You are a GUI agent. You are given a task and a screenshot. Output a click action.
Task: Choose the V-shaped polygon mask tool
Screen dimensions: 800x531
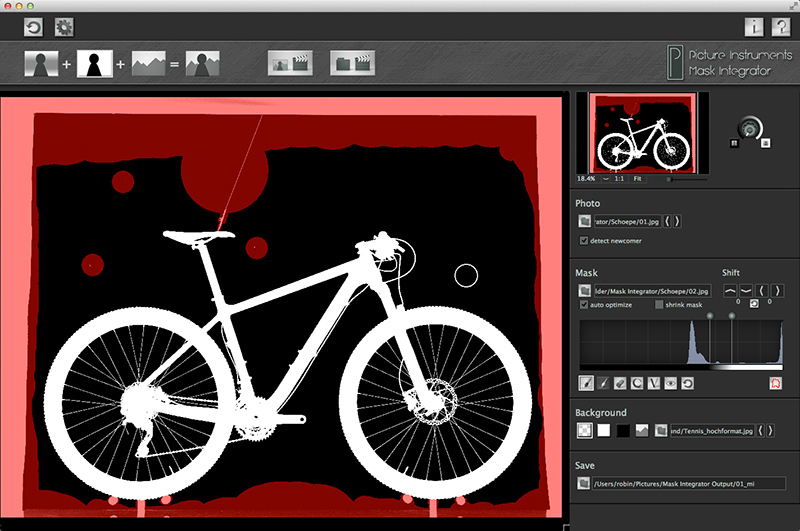(653, 383)
